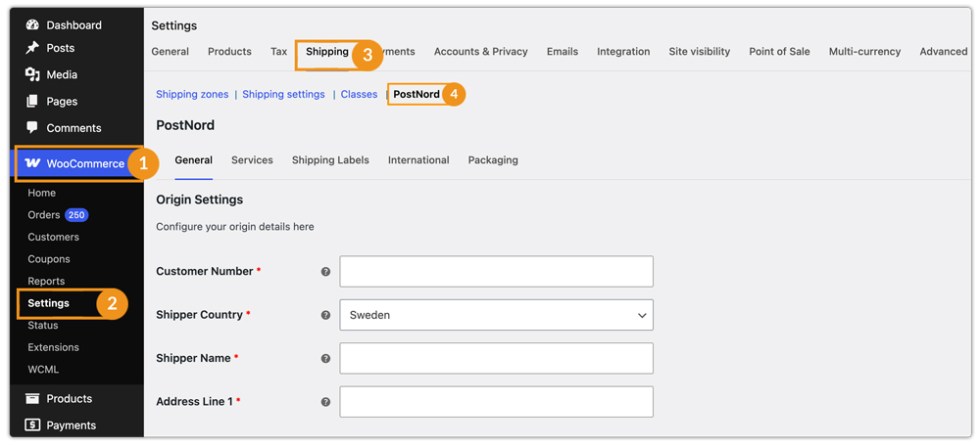This screenshot has height=445, width=980.
Task: Open WooCommerce Settings submenu item
Action: point(48,303)
